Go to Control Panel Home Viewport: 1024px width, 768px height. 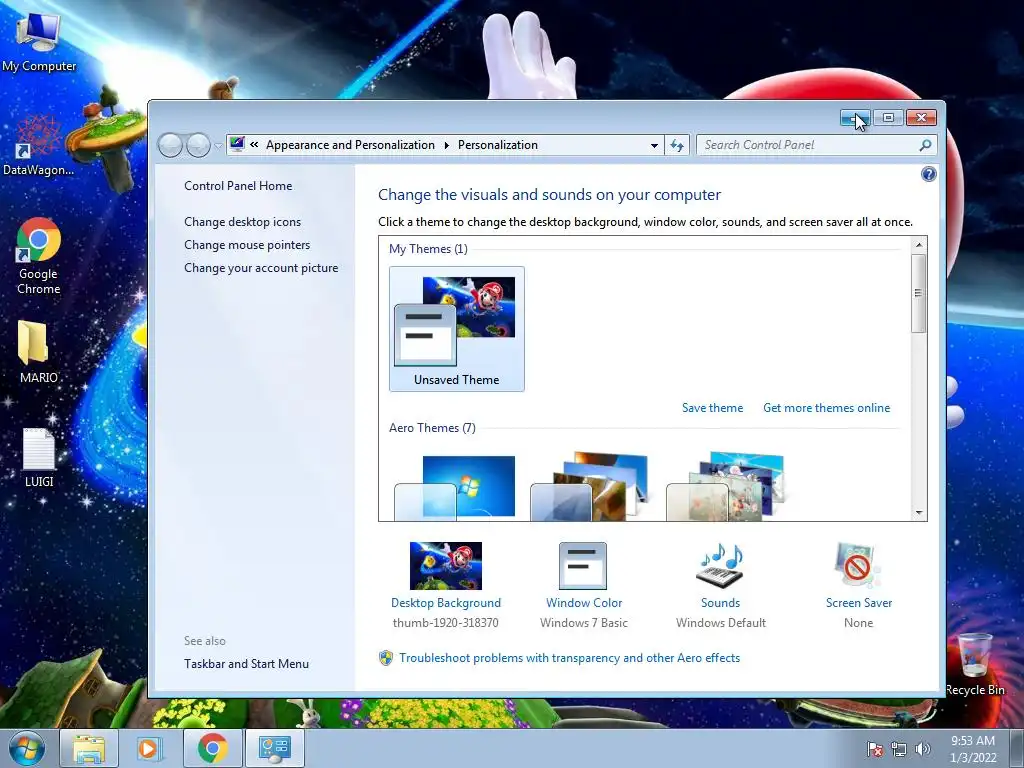238,185
